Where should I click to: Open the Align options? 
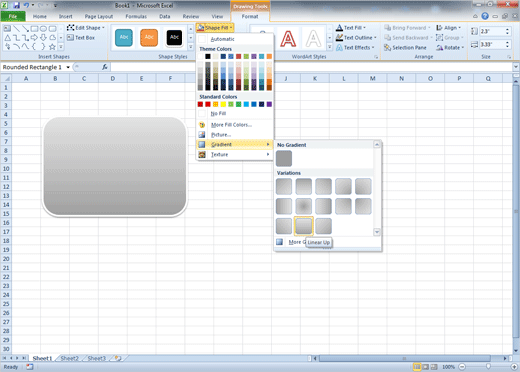(448, 28)
